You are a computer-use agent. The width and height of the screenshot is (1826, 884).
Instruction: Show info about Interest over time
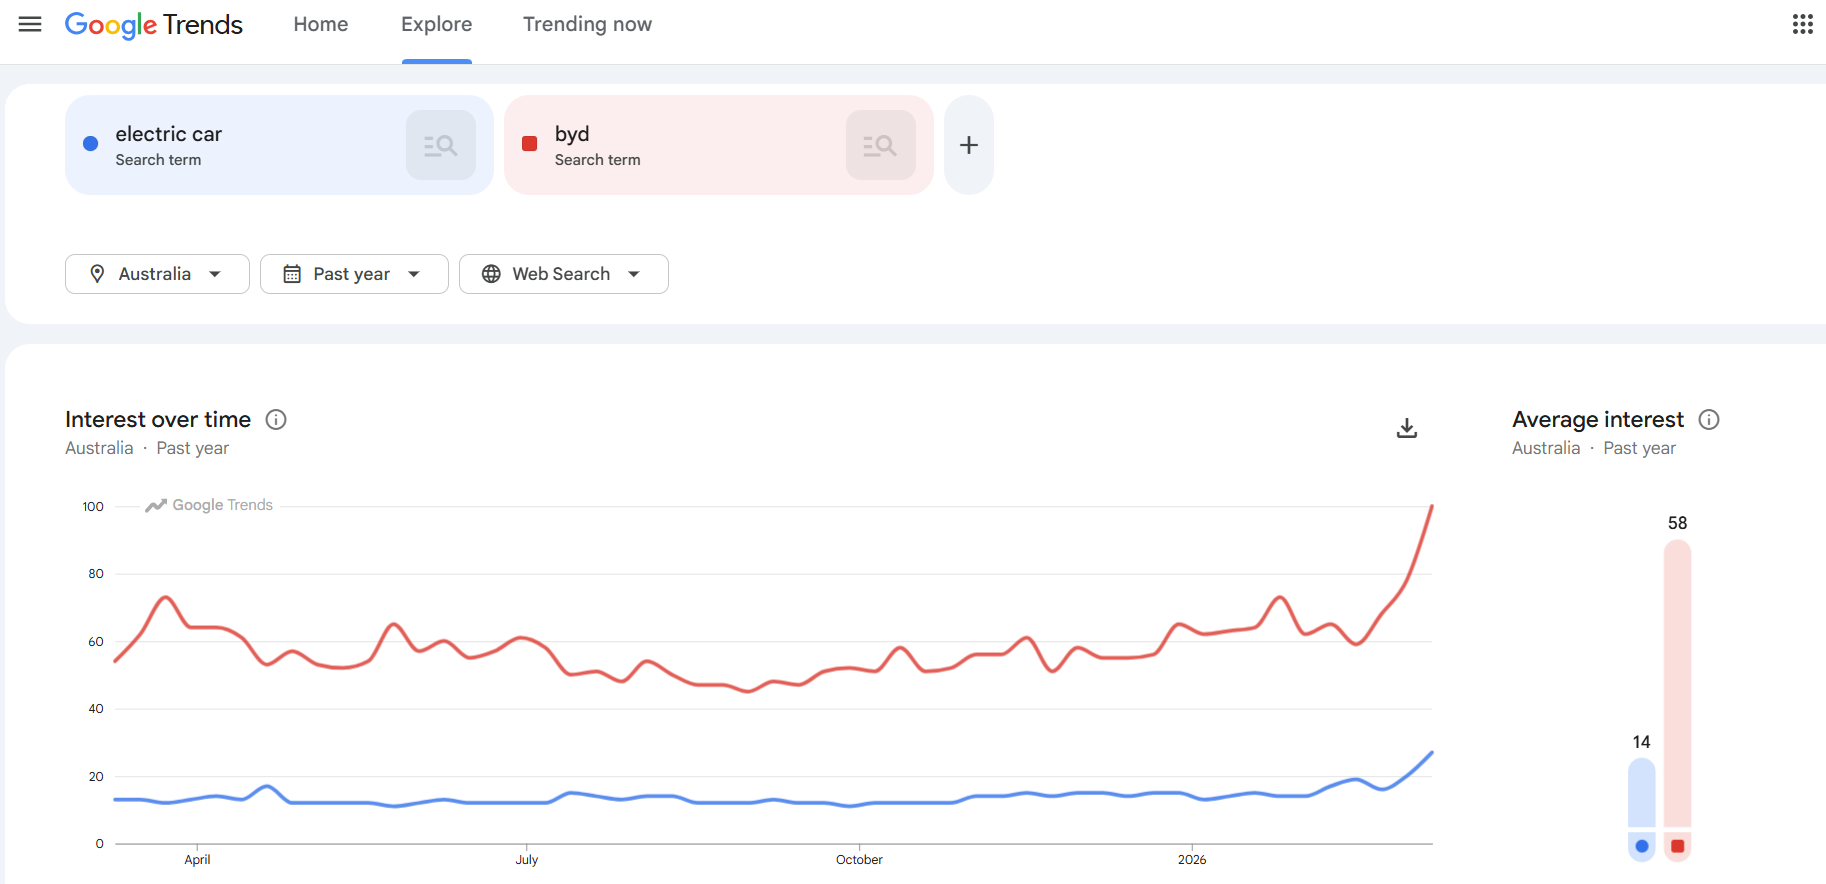tap(276, 420)
